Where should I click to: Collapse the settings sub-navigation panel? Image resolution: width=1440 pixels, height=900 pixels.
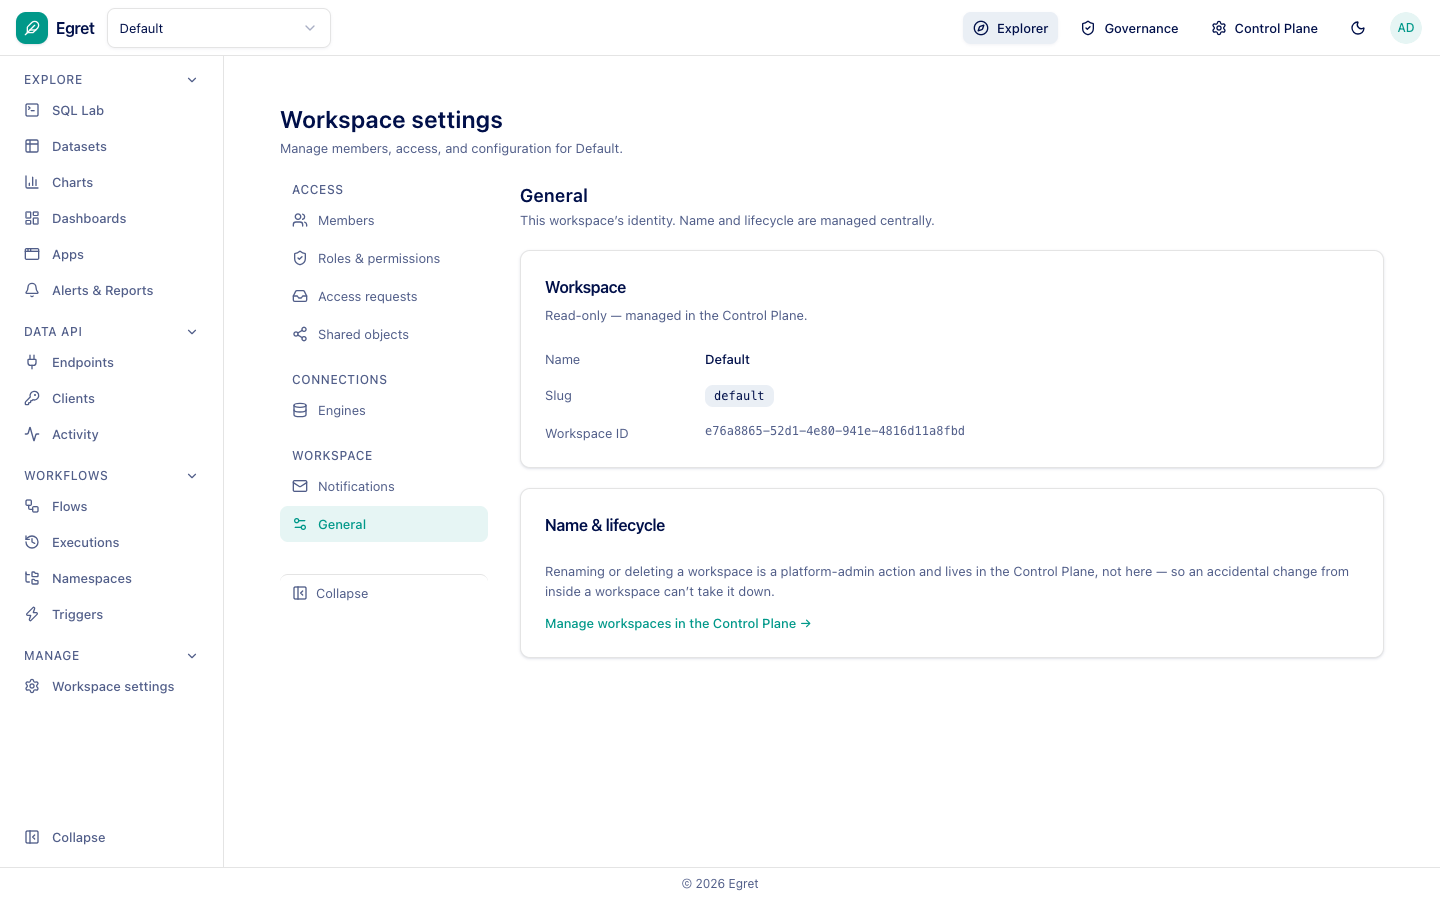(384, 594)
